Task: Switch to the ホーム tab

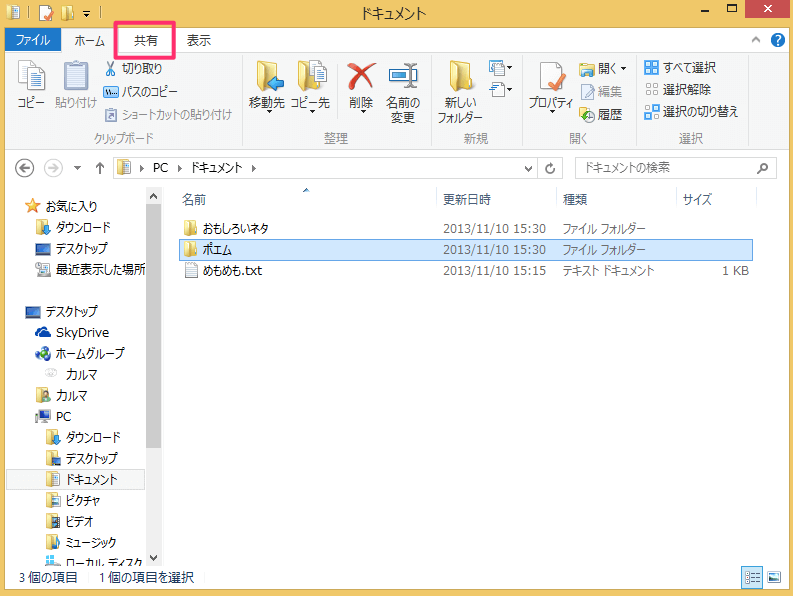Action: click(90, 40)
